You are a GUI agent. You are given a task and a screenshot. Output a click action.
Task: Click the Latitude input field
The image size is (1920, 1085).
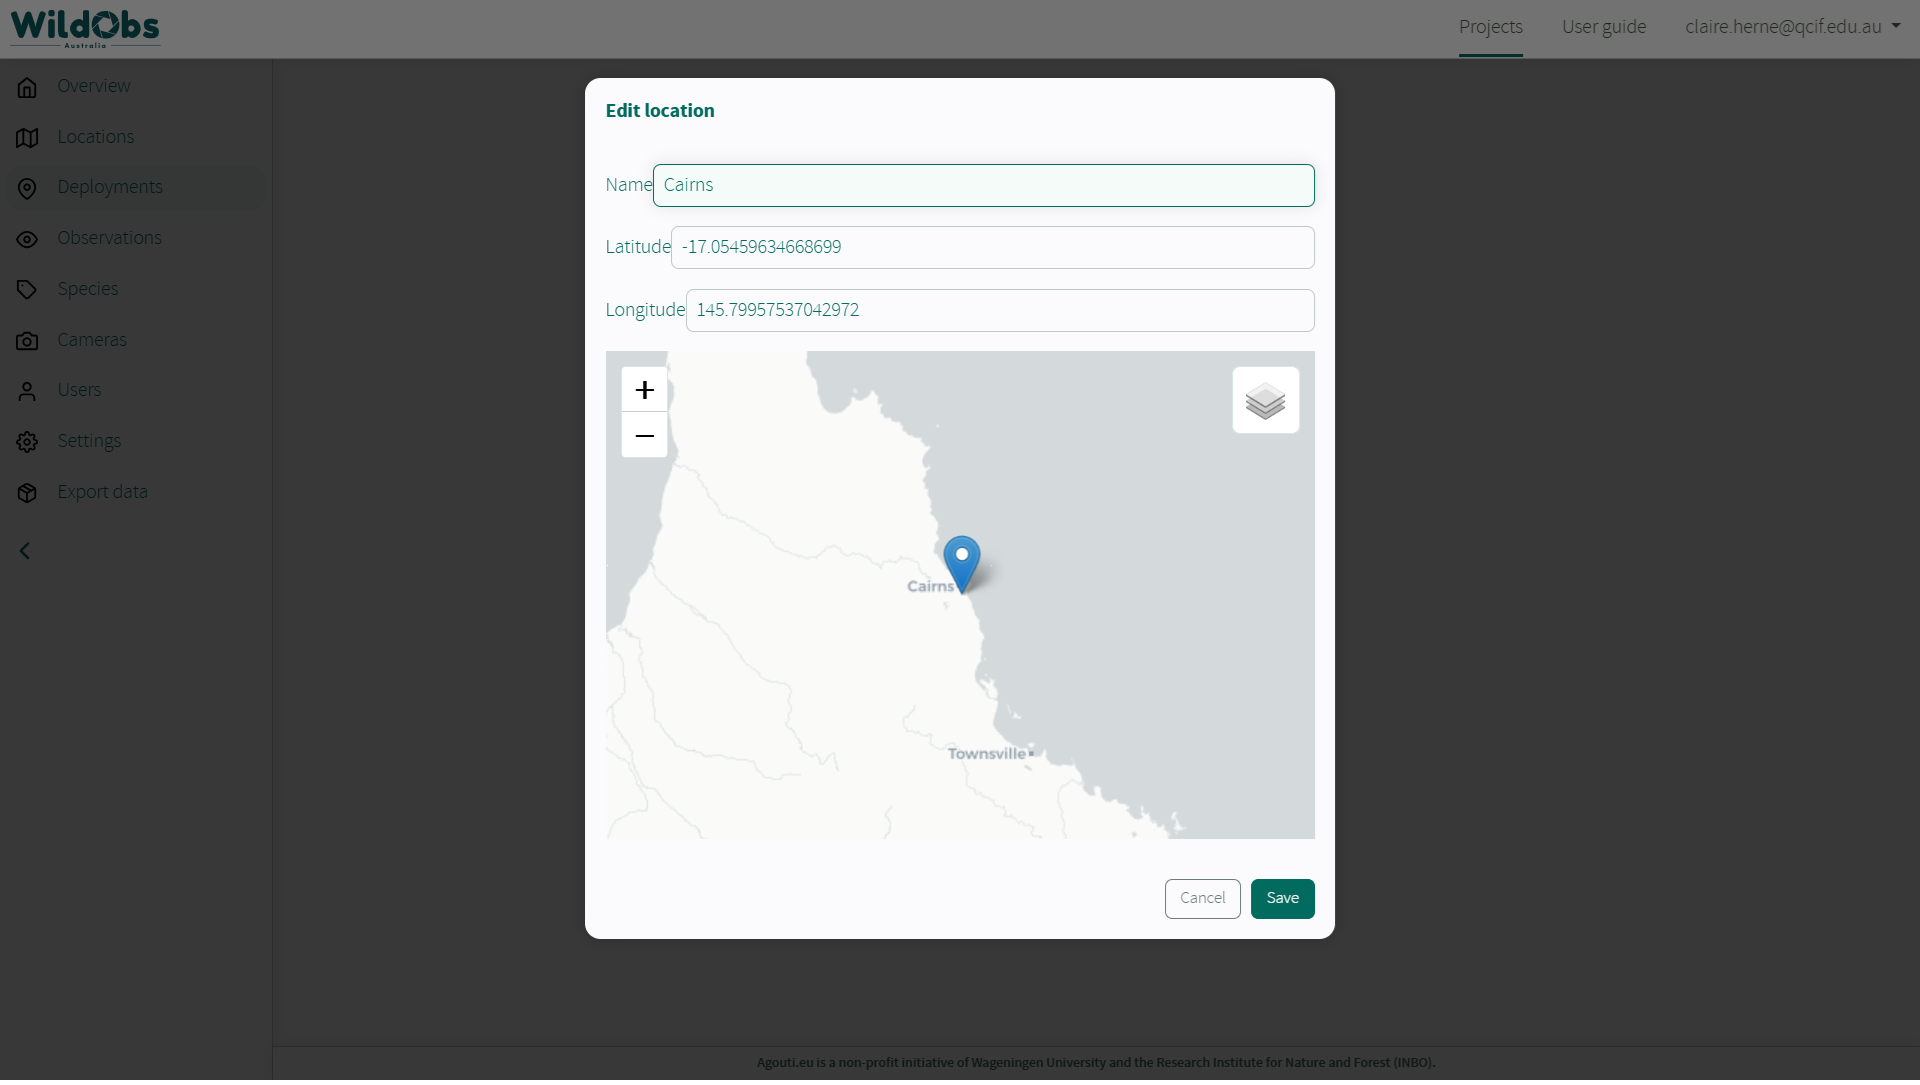pyautogui.click(x=992, y=247)
